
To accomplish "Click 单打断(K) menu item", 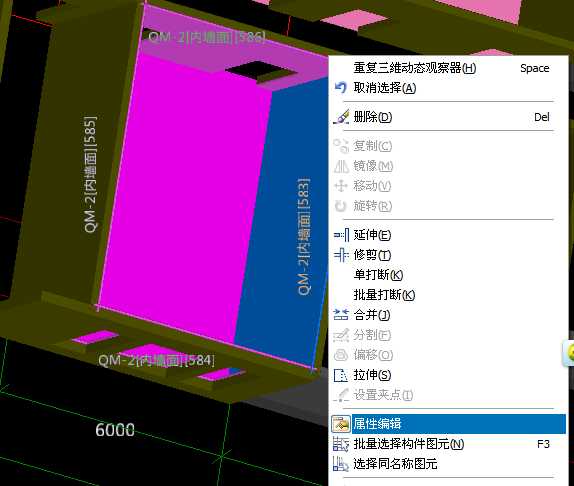I will (448, 275).
